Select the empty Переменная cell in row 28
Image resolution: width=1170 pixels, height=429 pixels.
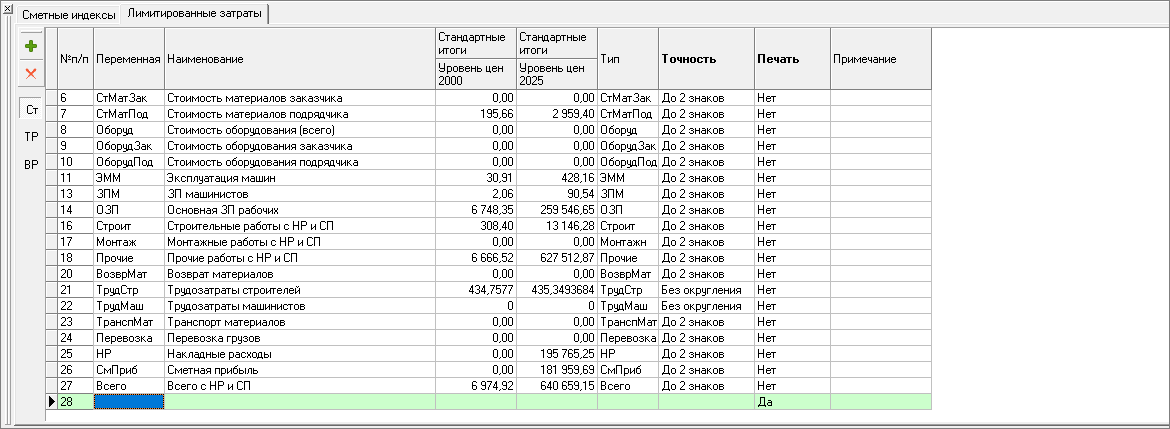128,401
